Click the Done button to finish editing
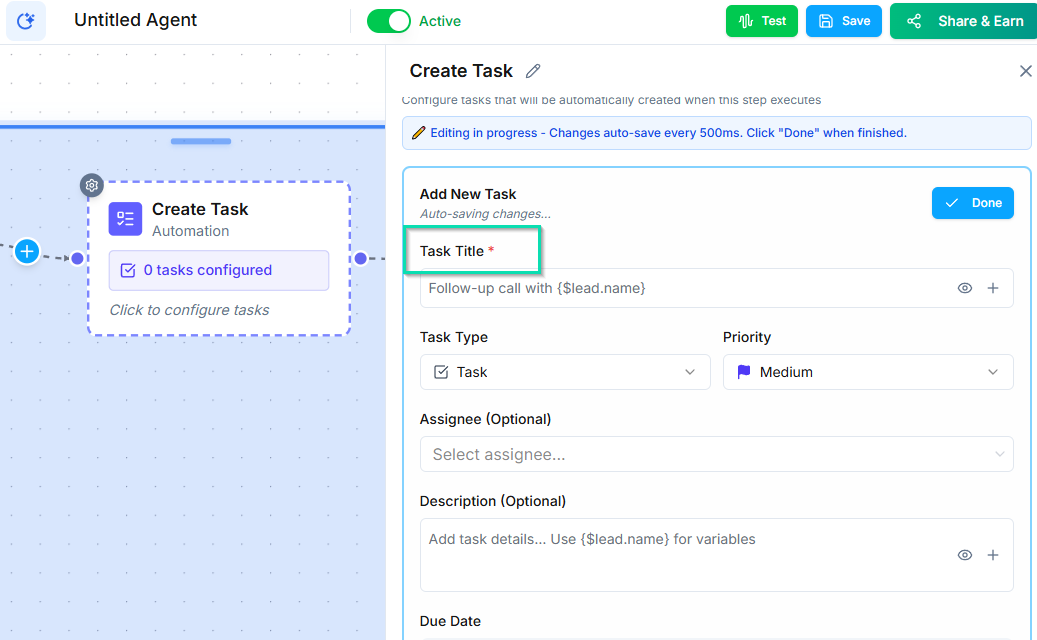 coord(972,202)
